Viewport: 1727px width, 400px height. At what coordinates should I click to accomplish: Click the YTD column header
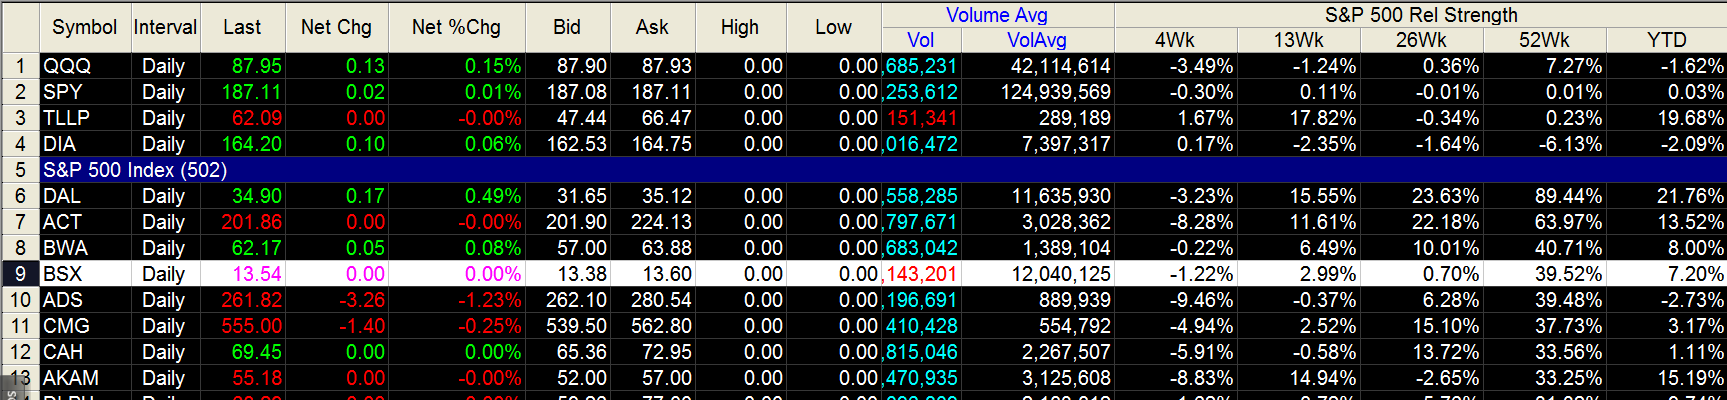coord(1666,40)
